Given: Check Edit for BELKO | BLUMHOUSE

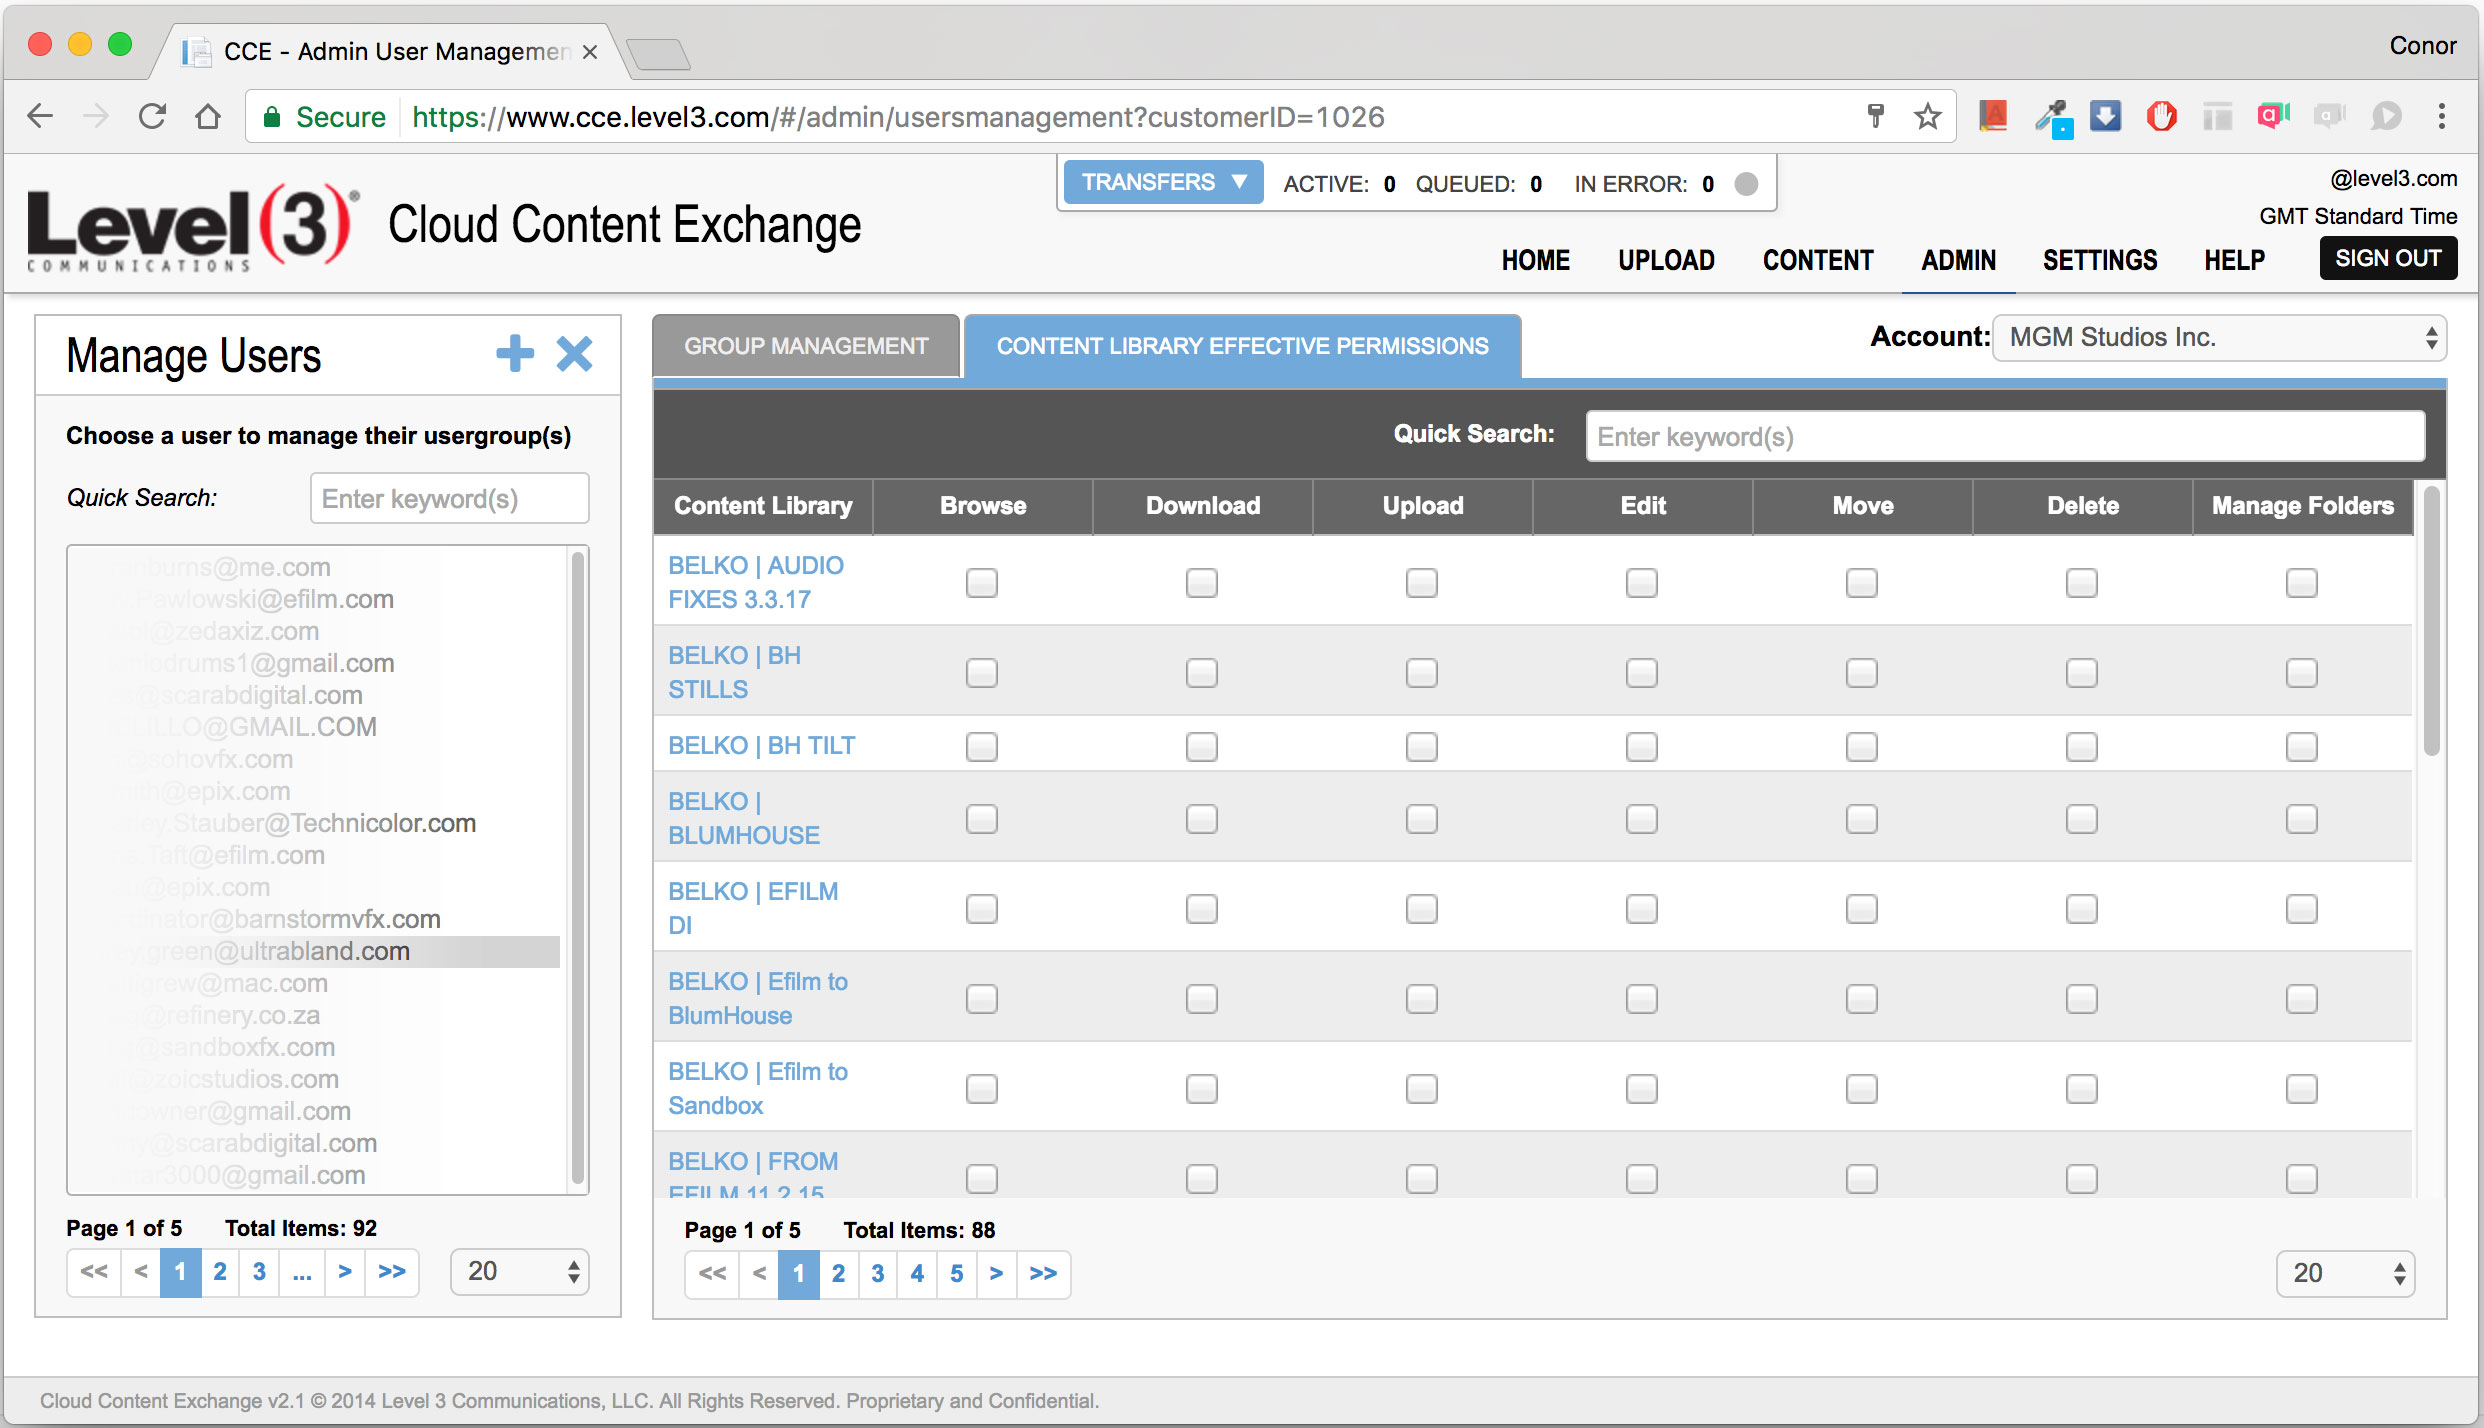Looking at the screenshot, I should 1642,818.
